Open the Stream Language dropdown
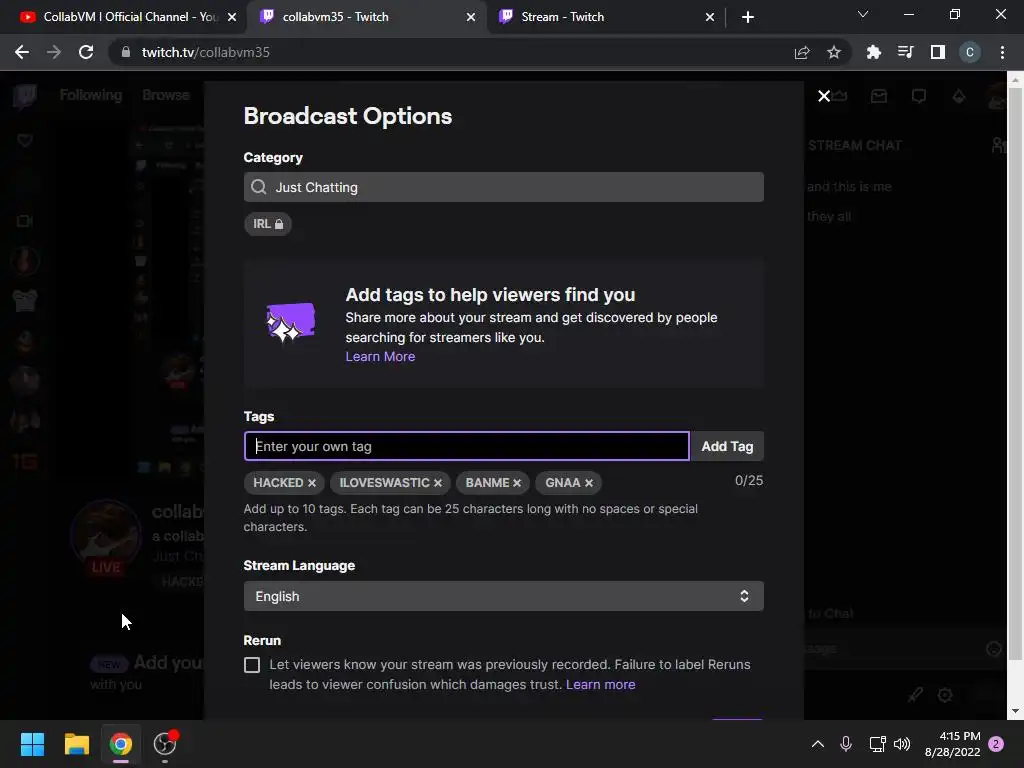Image resolution: width=1024 pixels, height=768 pixels. (x=504, y=596)
